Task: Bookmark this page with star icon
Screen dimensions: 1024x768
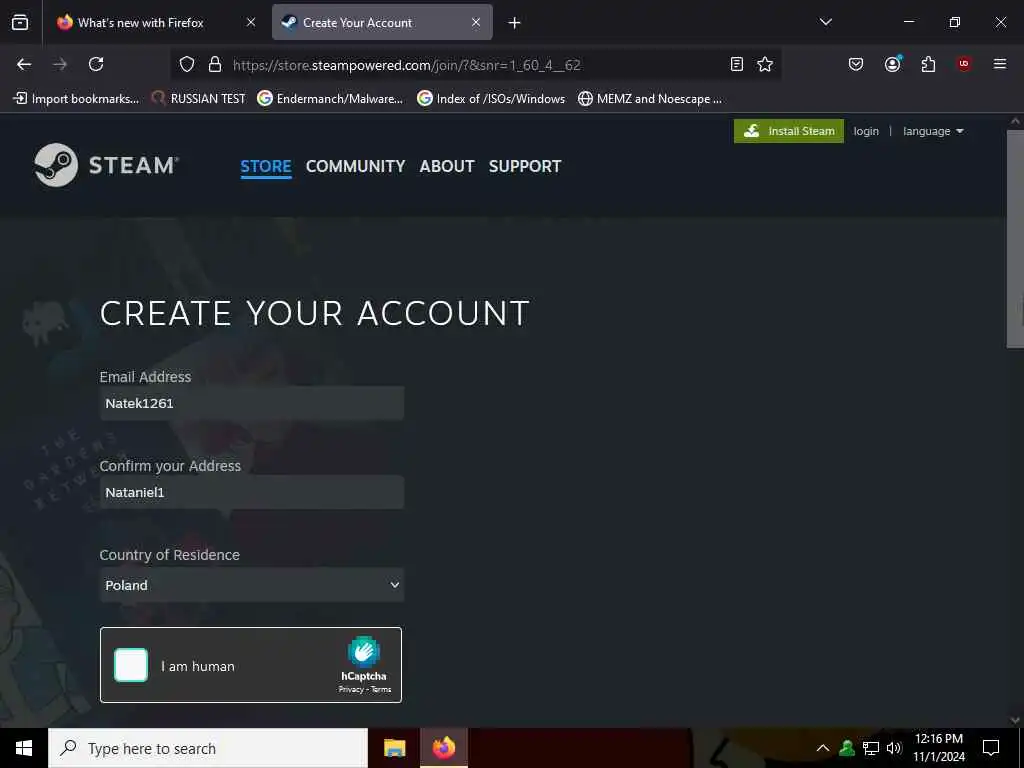Action: 765,64
